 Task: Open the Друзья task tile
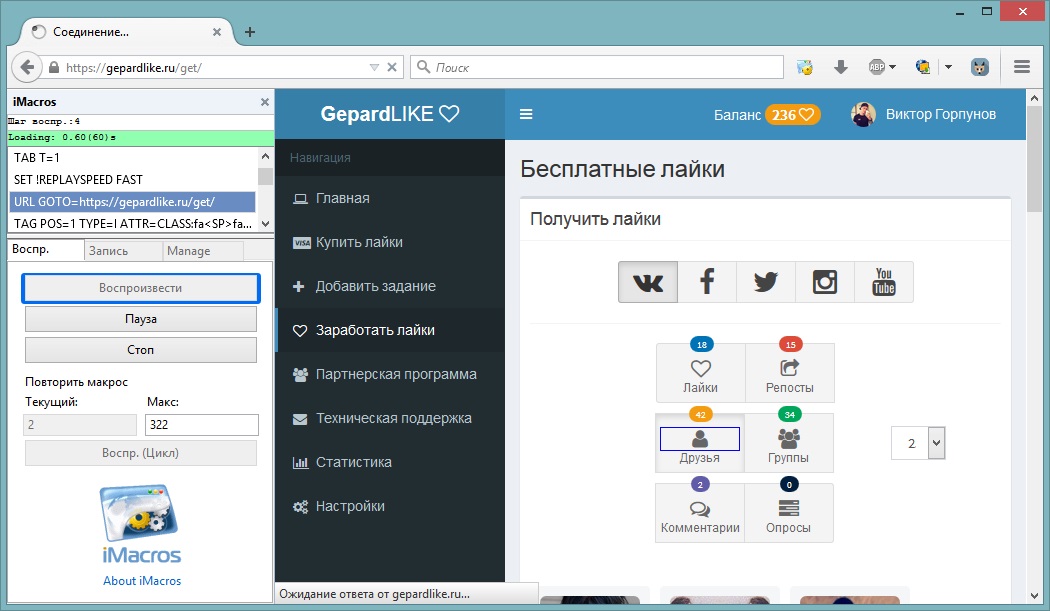point(700,443)
